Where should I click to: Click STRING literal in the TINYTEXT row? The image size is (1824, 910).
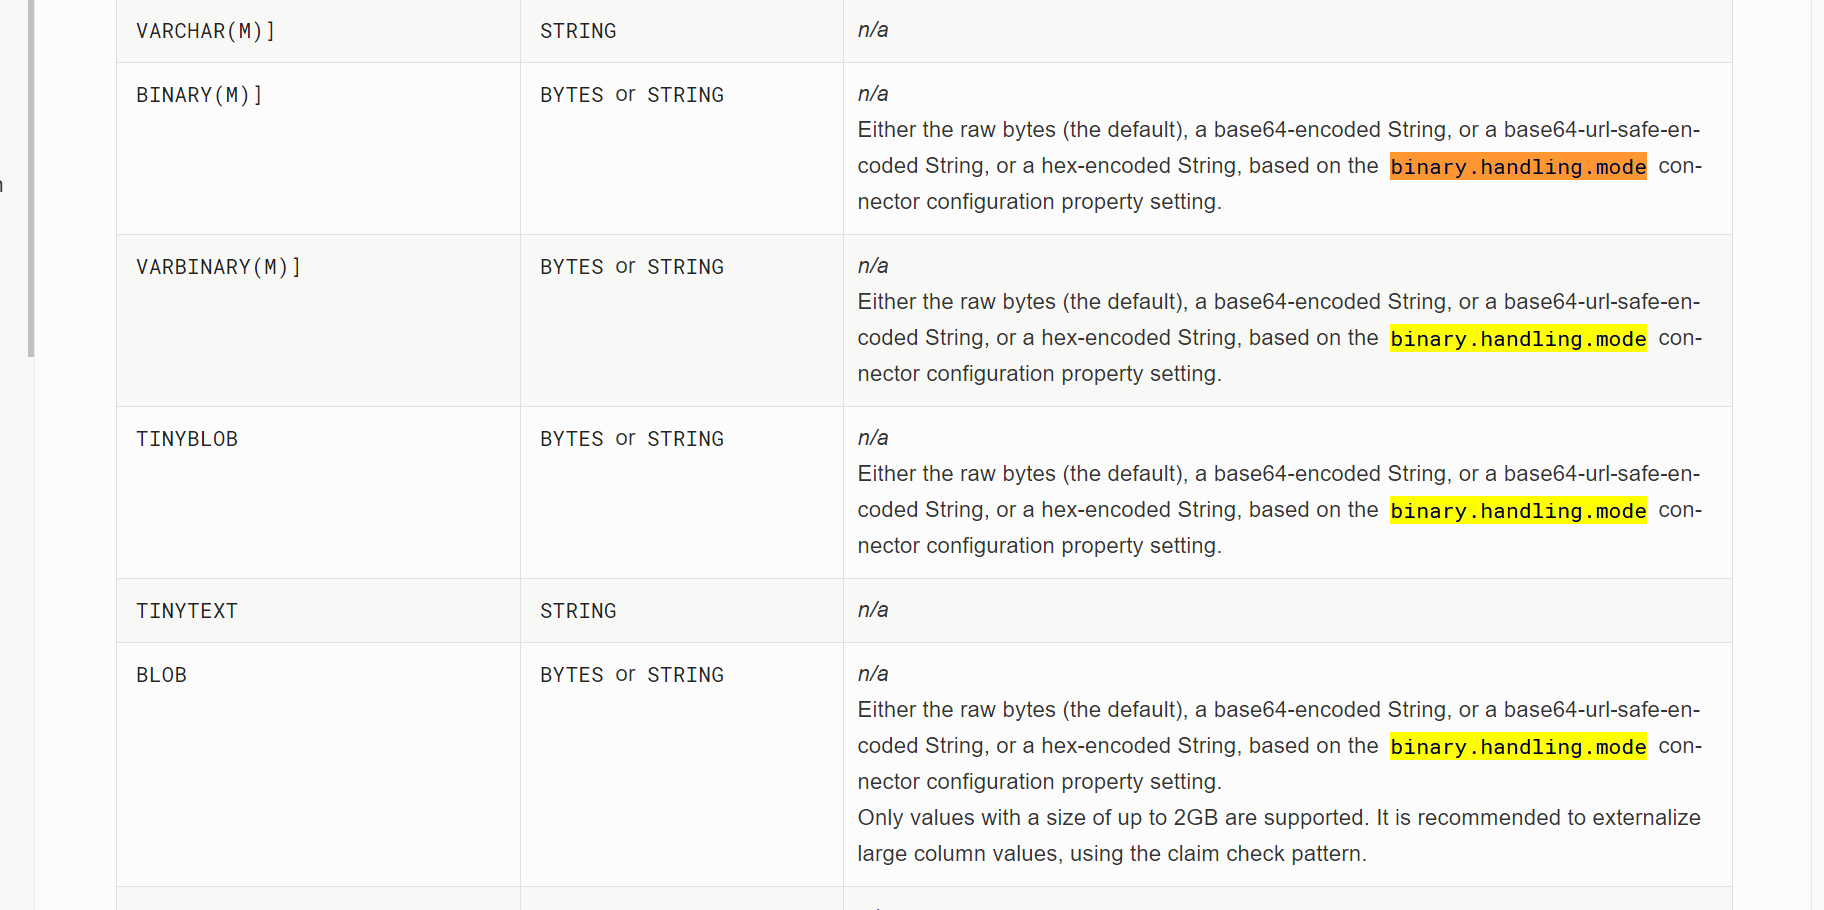[578, 611]
